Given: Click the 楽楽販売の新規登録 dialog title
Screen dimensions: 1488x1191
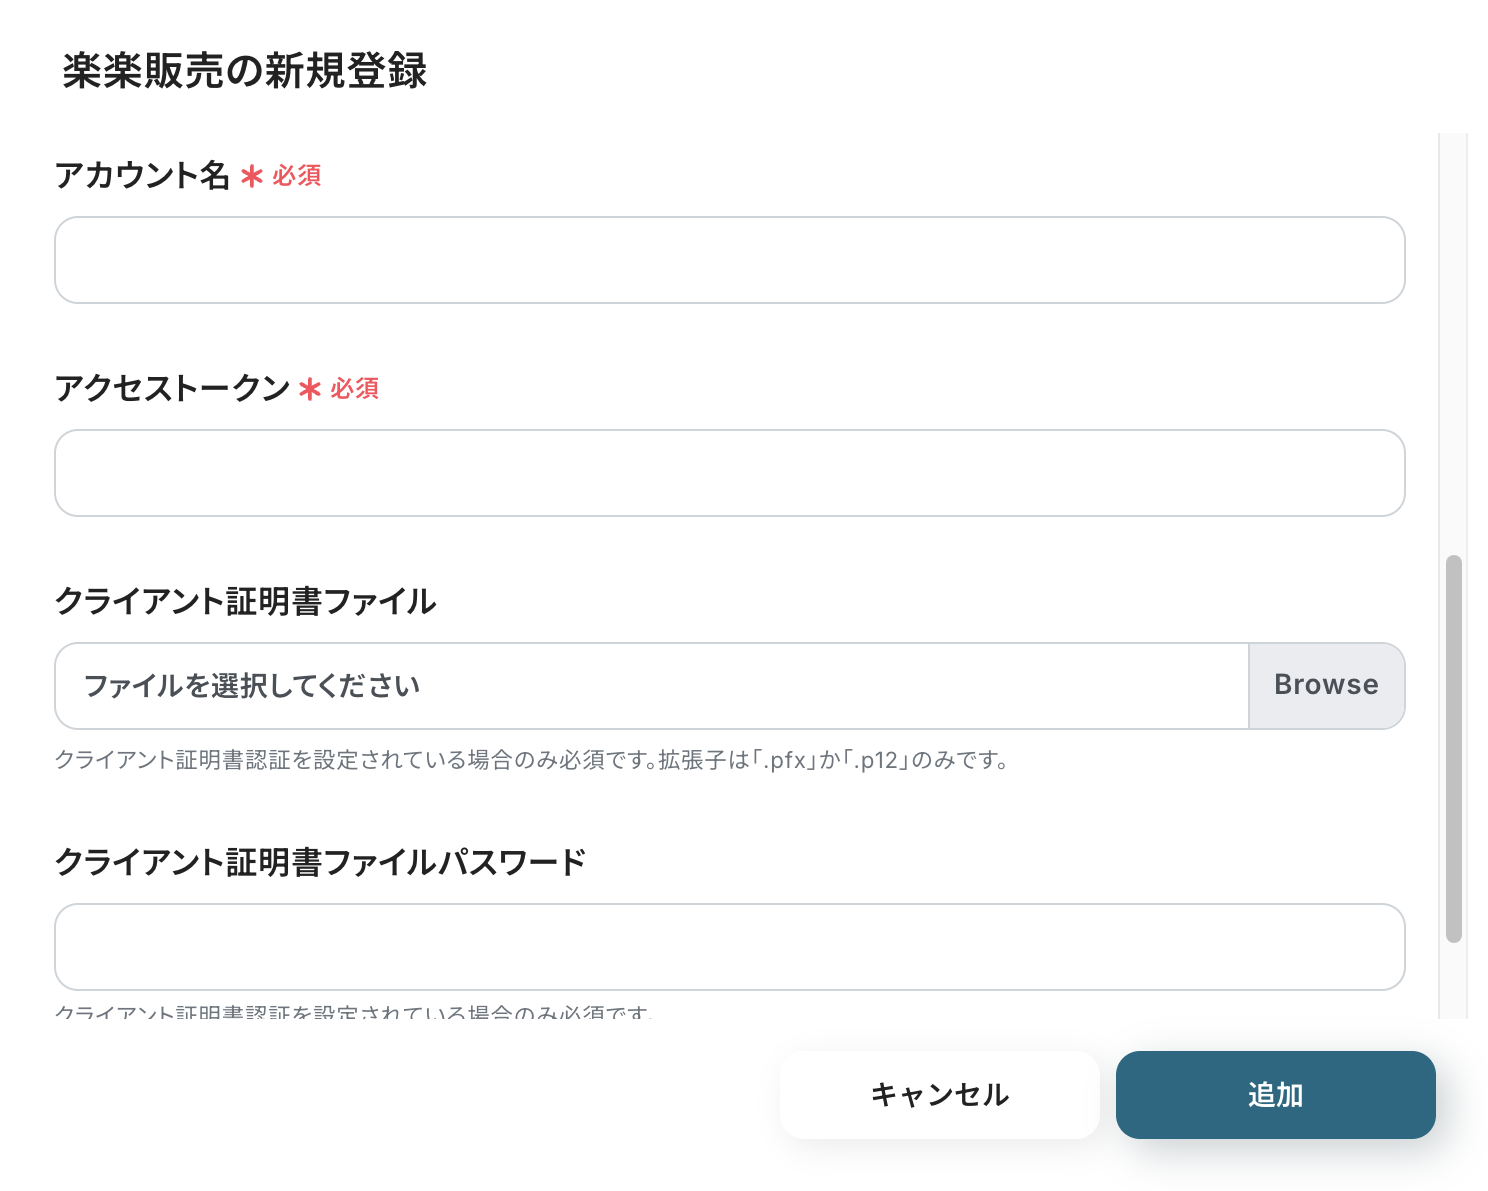Looking at the screenshot, I should (245, 71).
